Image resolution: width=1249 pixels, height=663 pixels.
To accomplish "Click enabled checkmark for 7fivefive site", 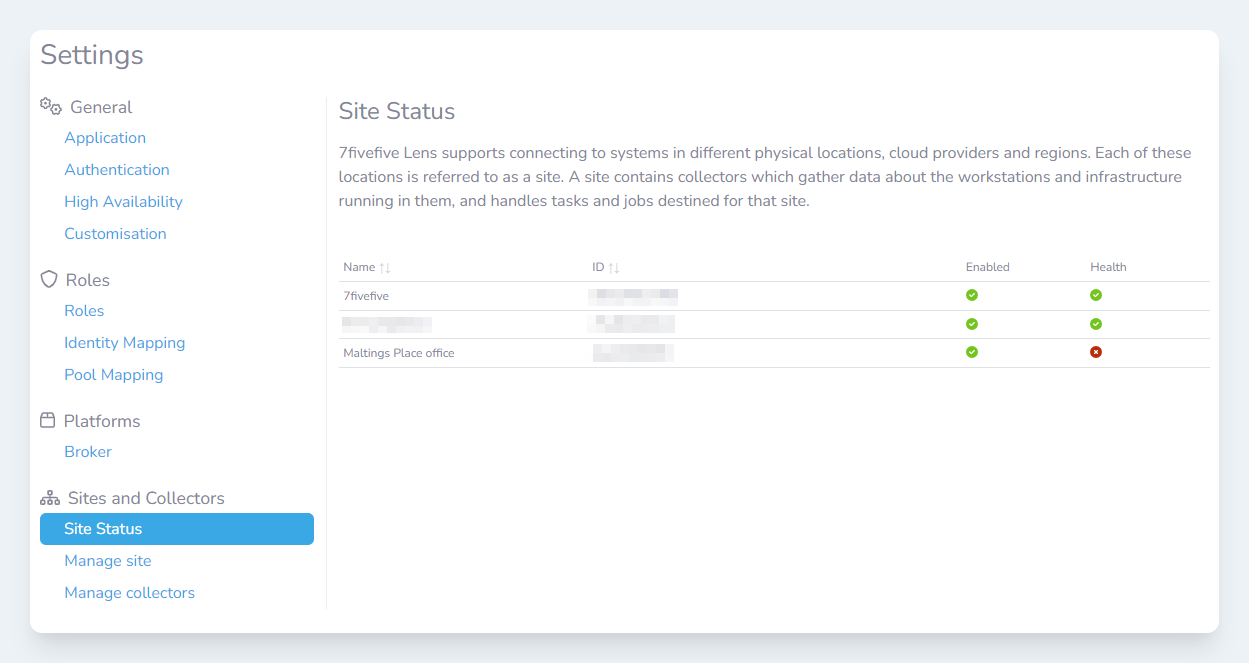I will click(972, 295).
